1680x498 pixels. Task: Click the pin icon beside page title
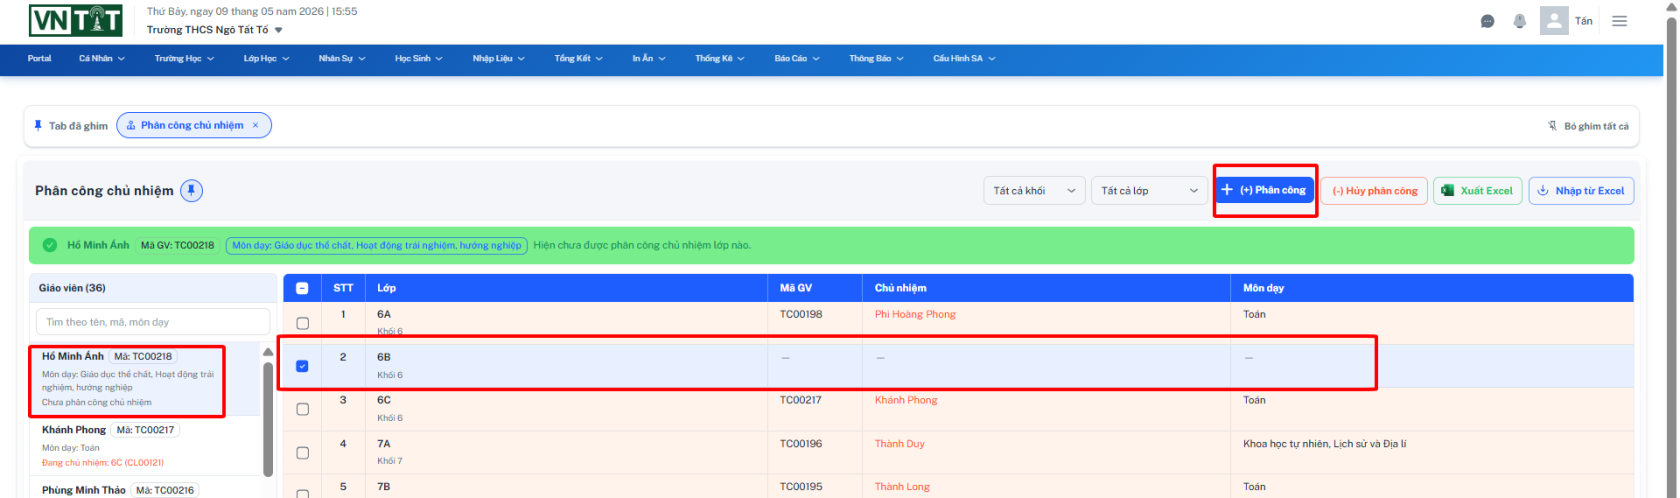[x=192, y=190]
